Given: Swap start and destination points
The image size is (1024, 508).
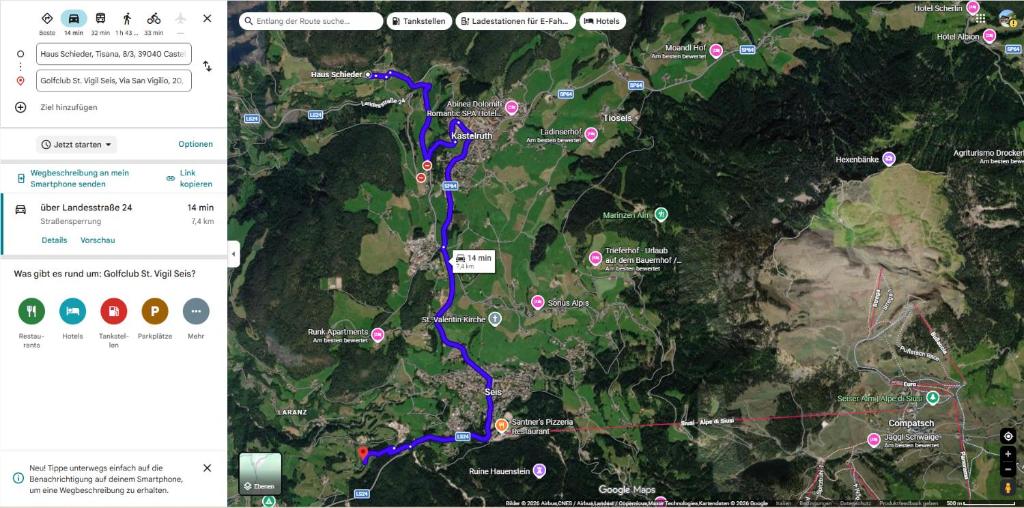Looking at the screenshot, I should click(x=207, y=66).
